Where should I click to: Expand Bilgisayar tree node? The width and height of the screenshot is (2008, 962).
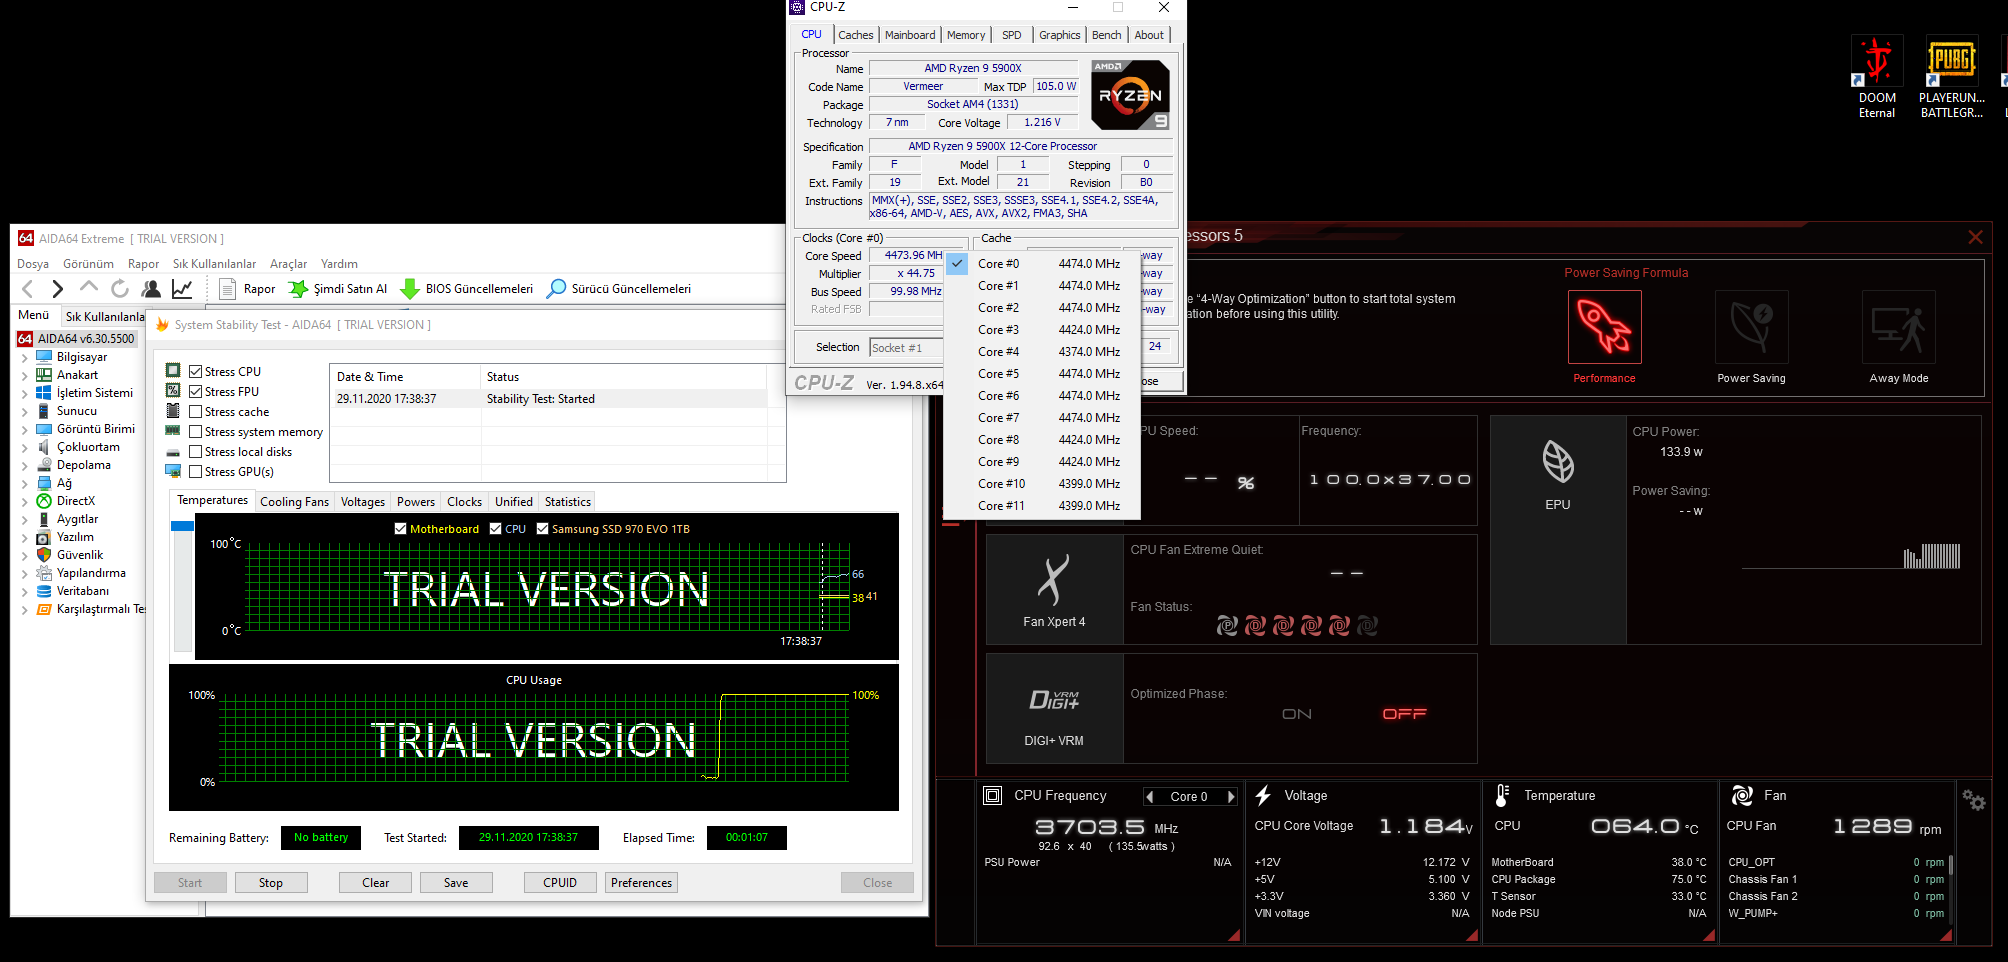(25, 358)
